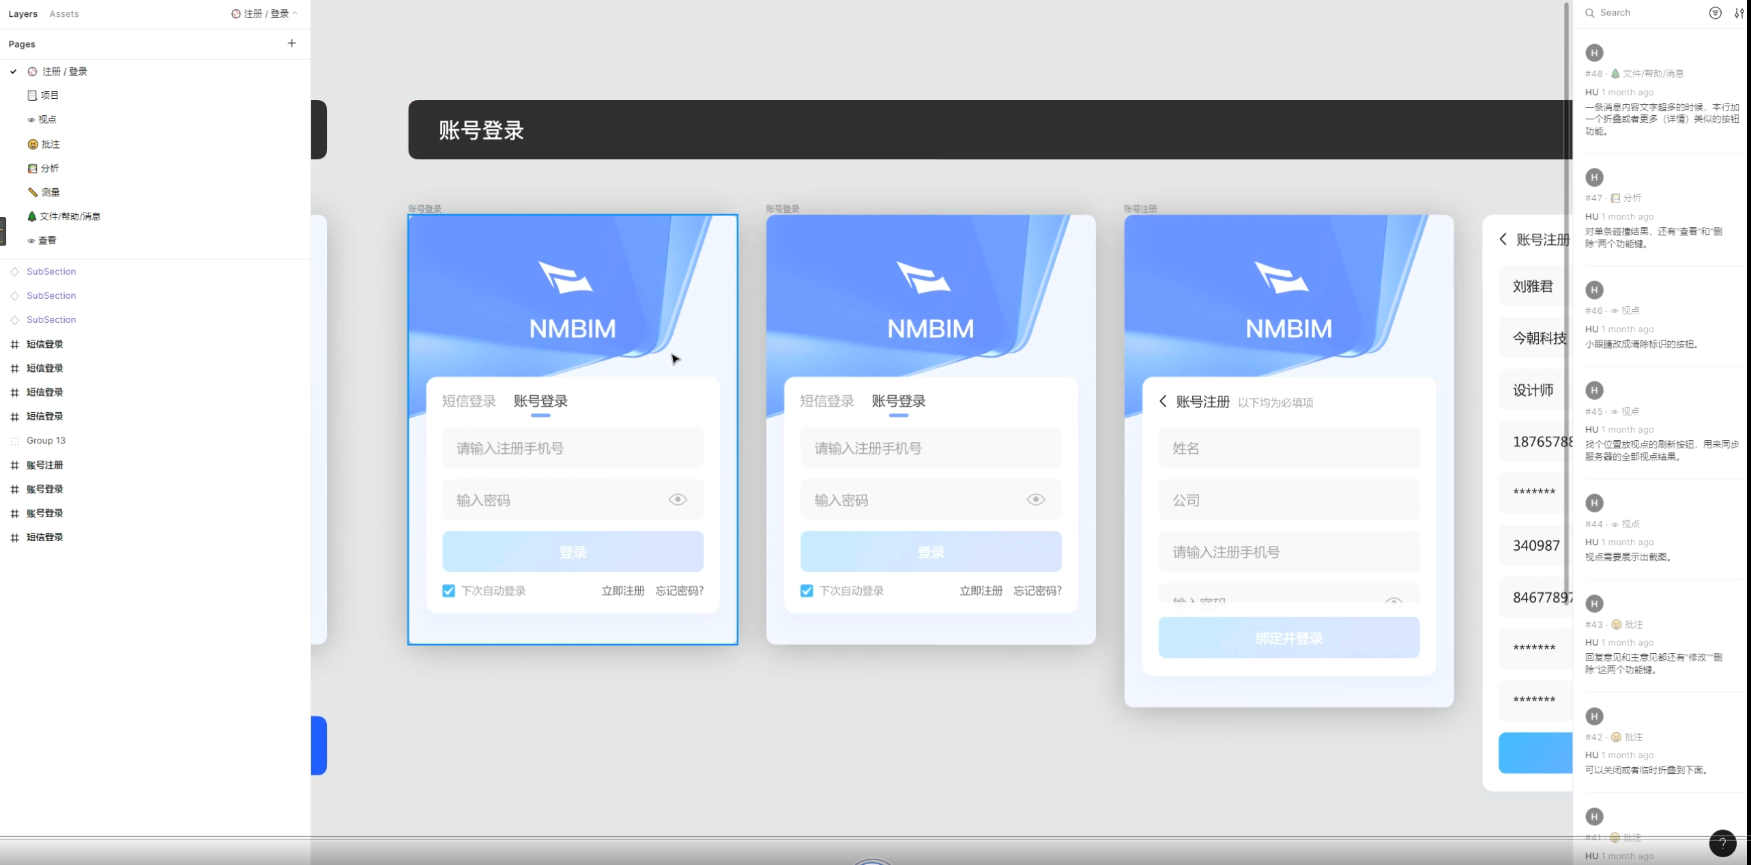The width and height of the screenshot is (1751, 865).
Task: Click the H avatar on comment #42
Action: coord(1595,716)
